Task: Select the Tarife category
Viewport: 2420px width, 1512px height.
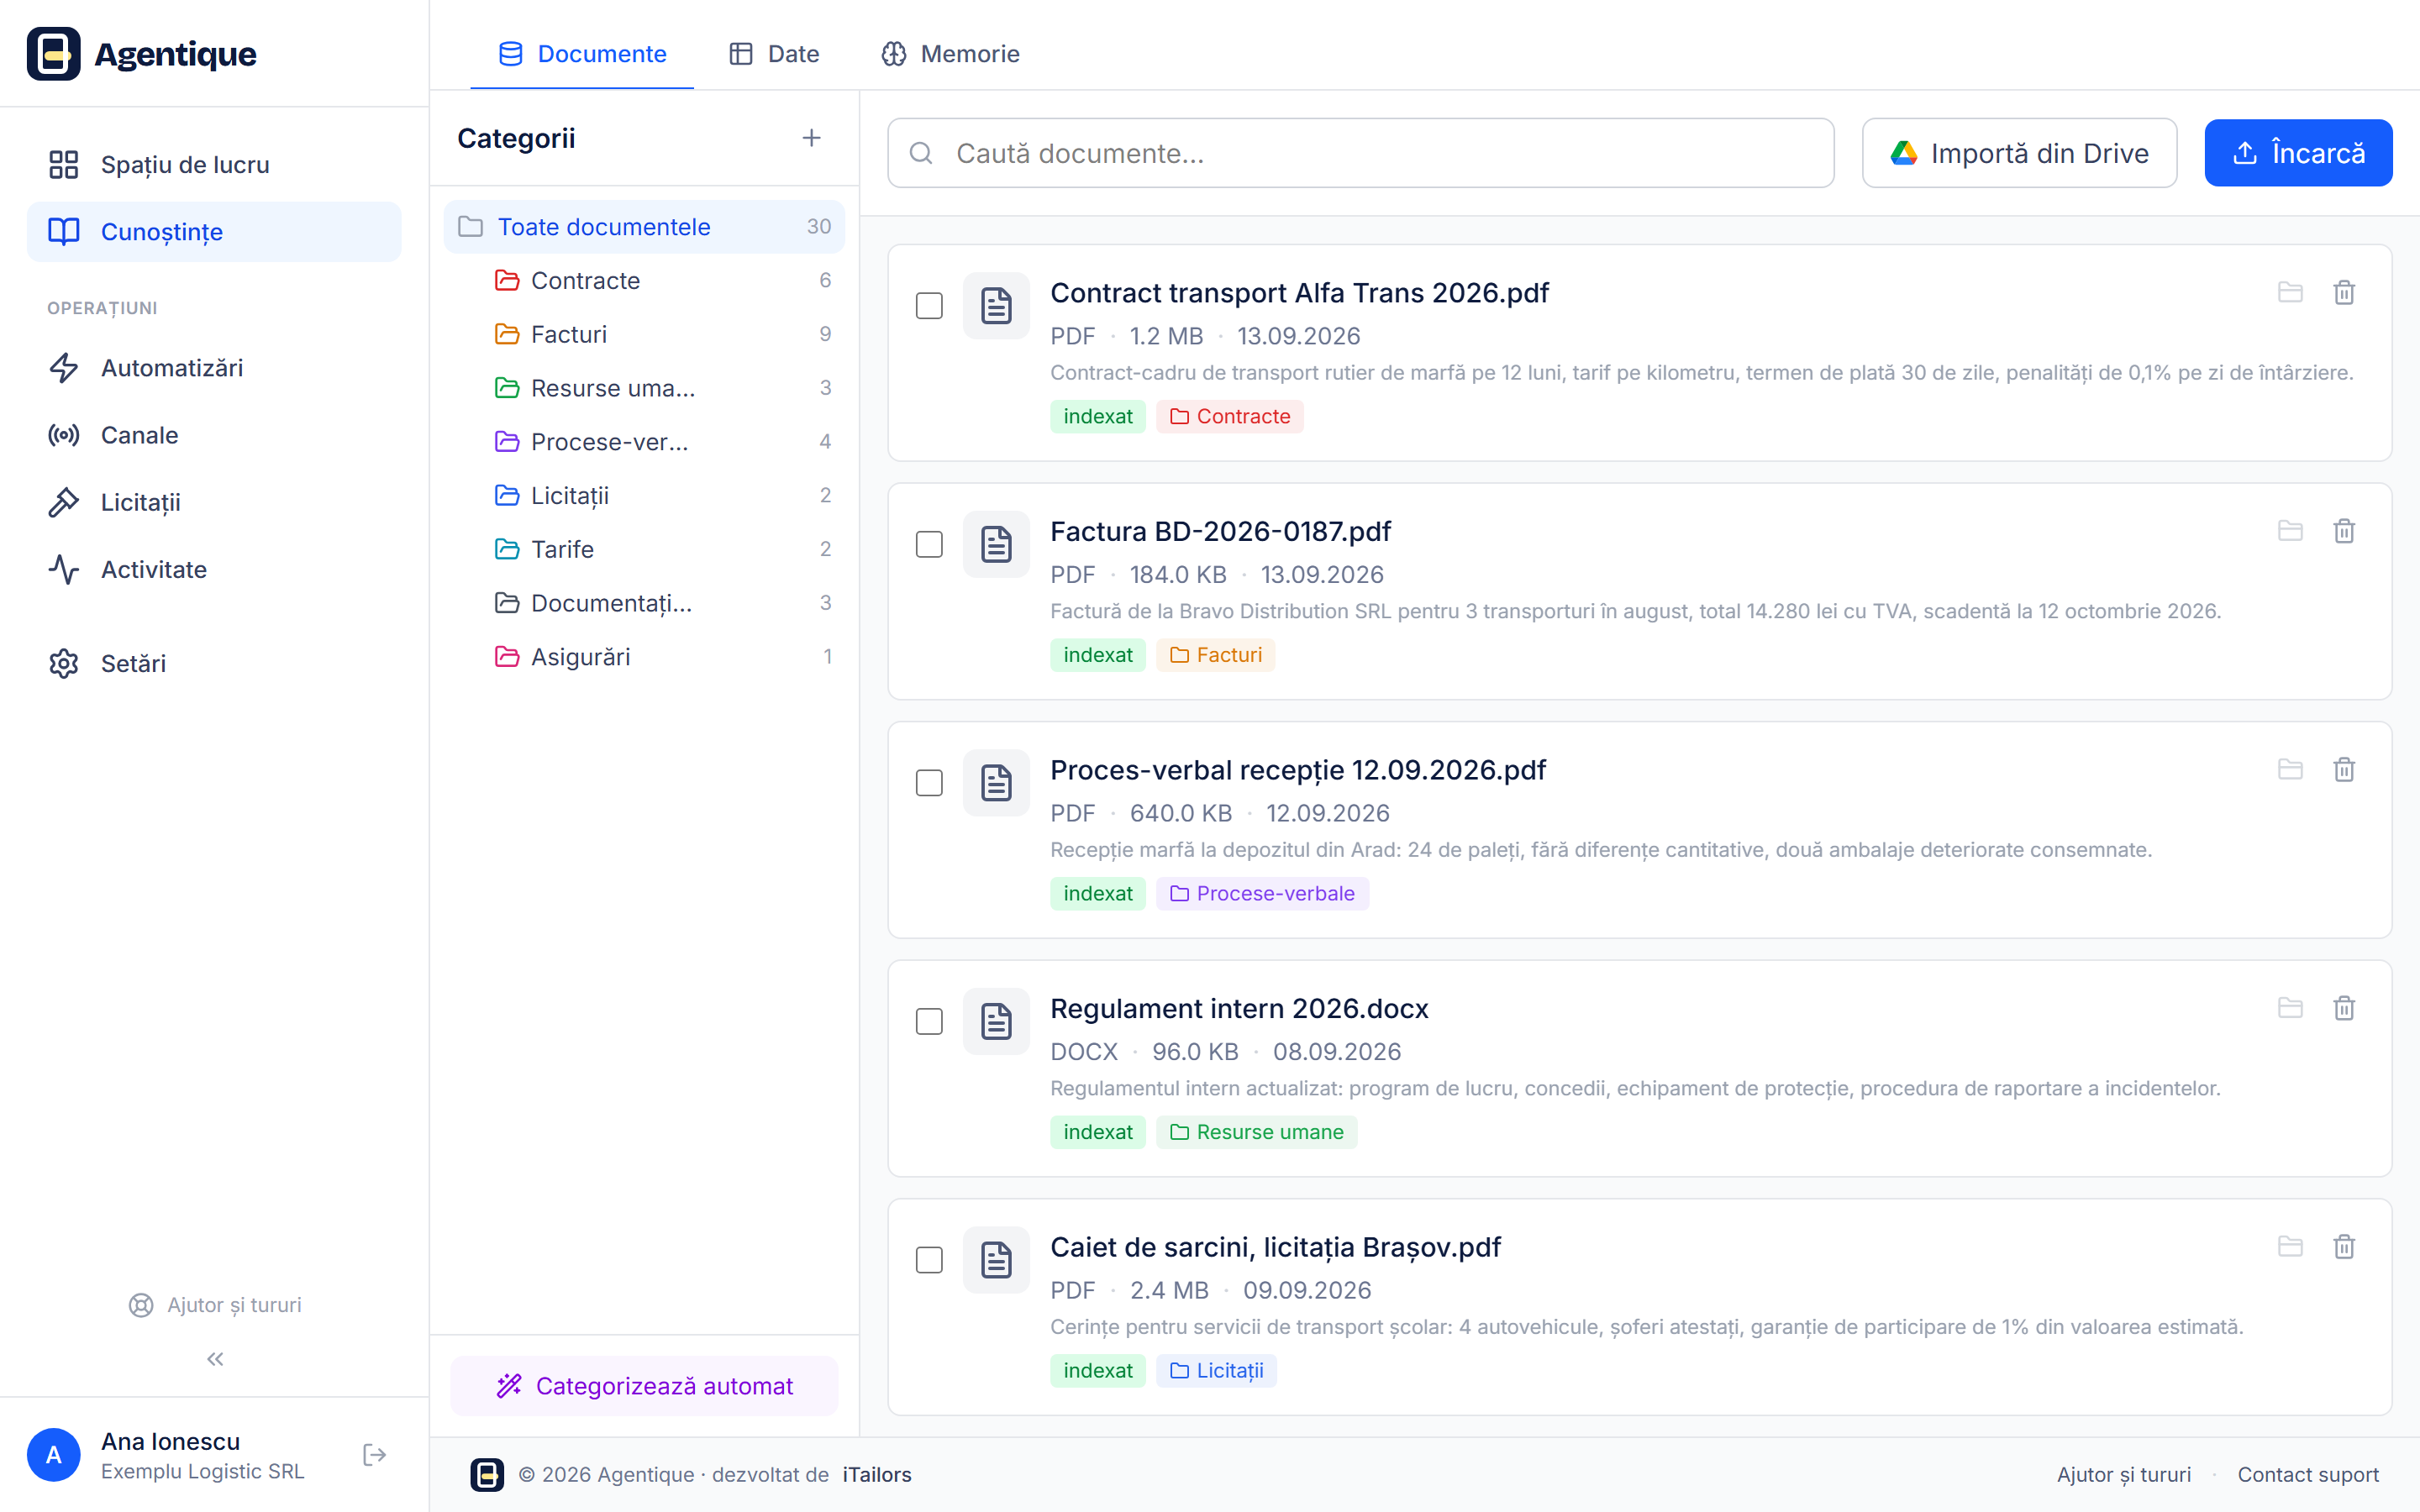Action: coord(662,549)
